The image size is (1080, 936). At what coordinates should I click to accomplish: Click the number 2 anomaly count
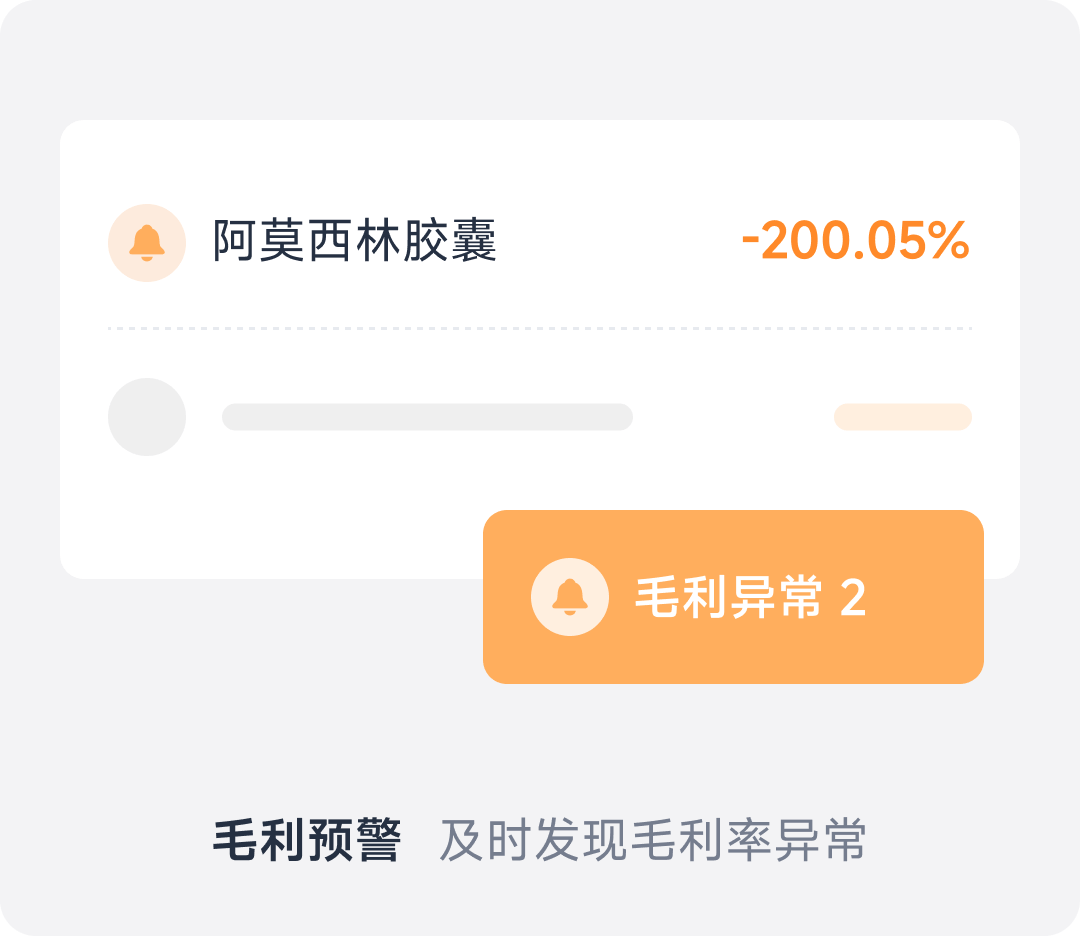(853, 598)
